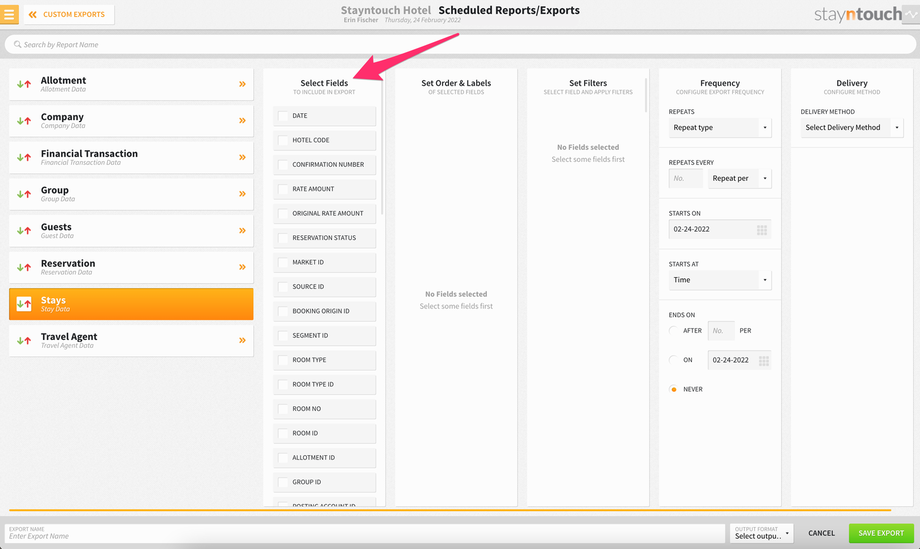The width and height of the screenshot is (920, 549).
Task: Check the ROOM TYPE ID checkbox
Action: (283, 385)
